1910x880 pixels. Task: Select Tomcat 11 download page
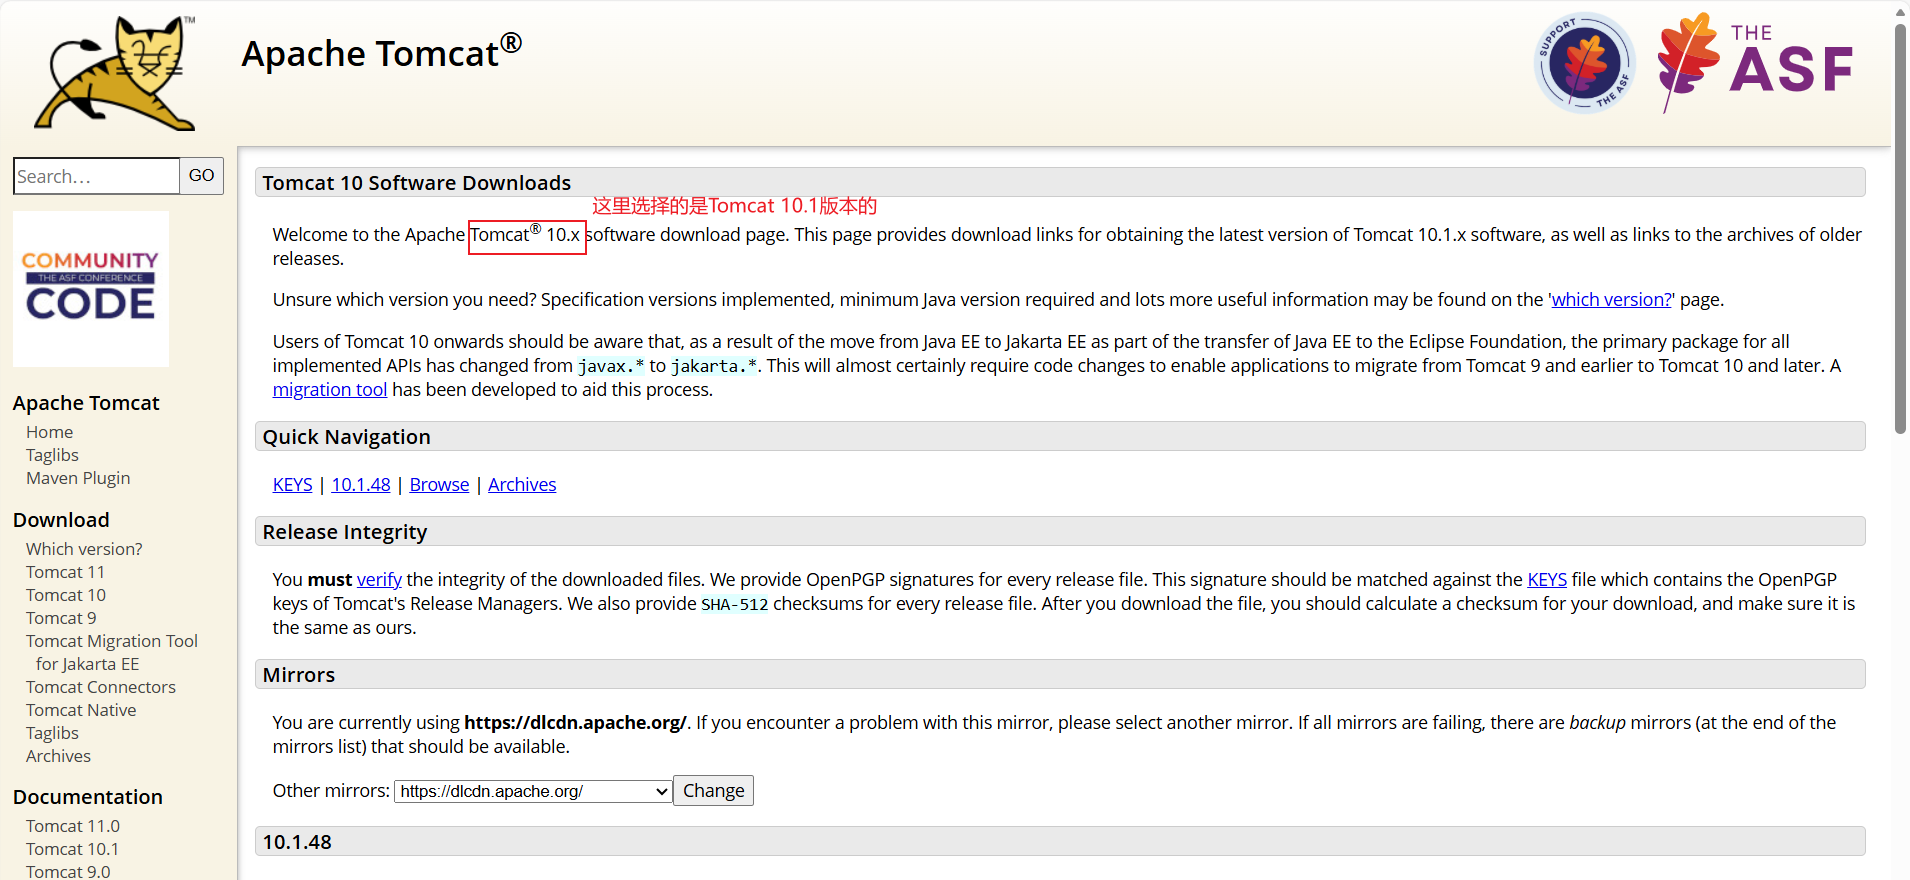click(x=65, y=572)
